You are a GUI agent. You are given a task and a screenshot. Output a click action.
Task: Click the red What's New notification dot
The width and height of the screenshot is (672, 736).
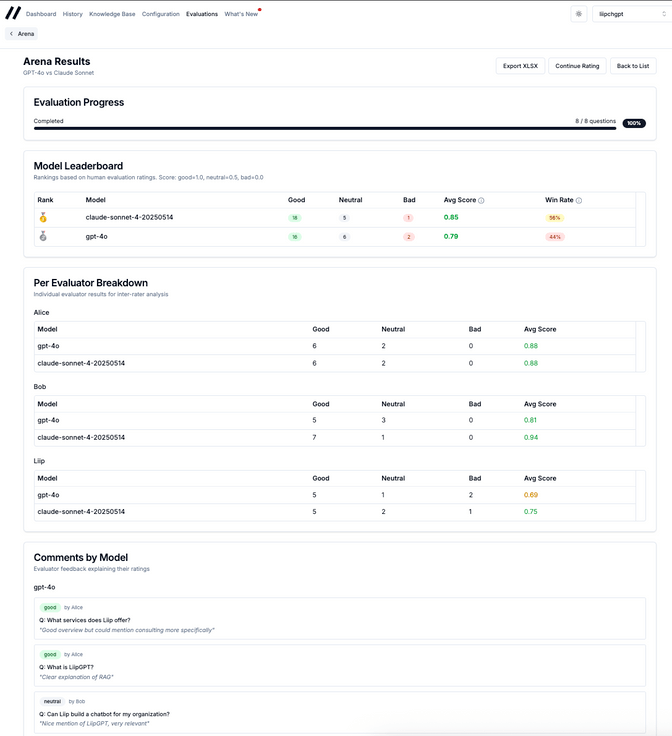260,10
